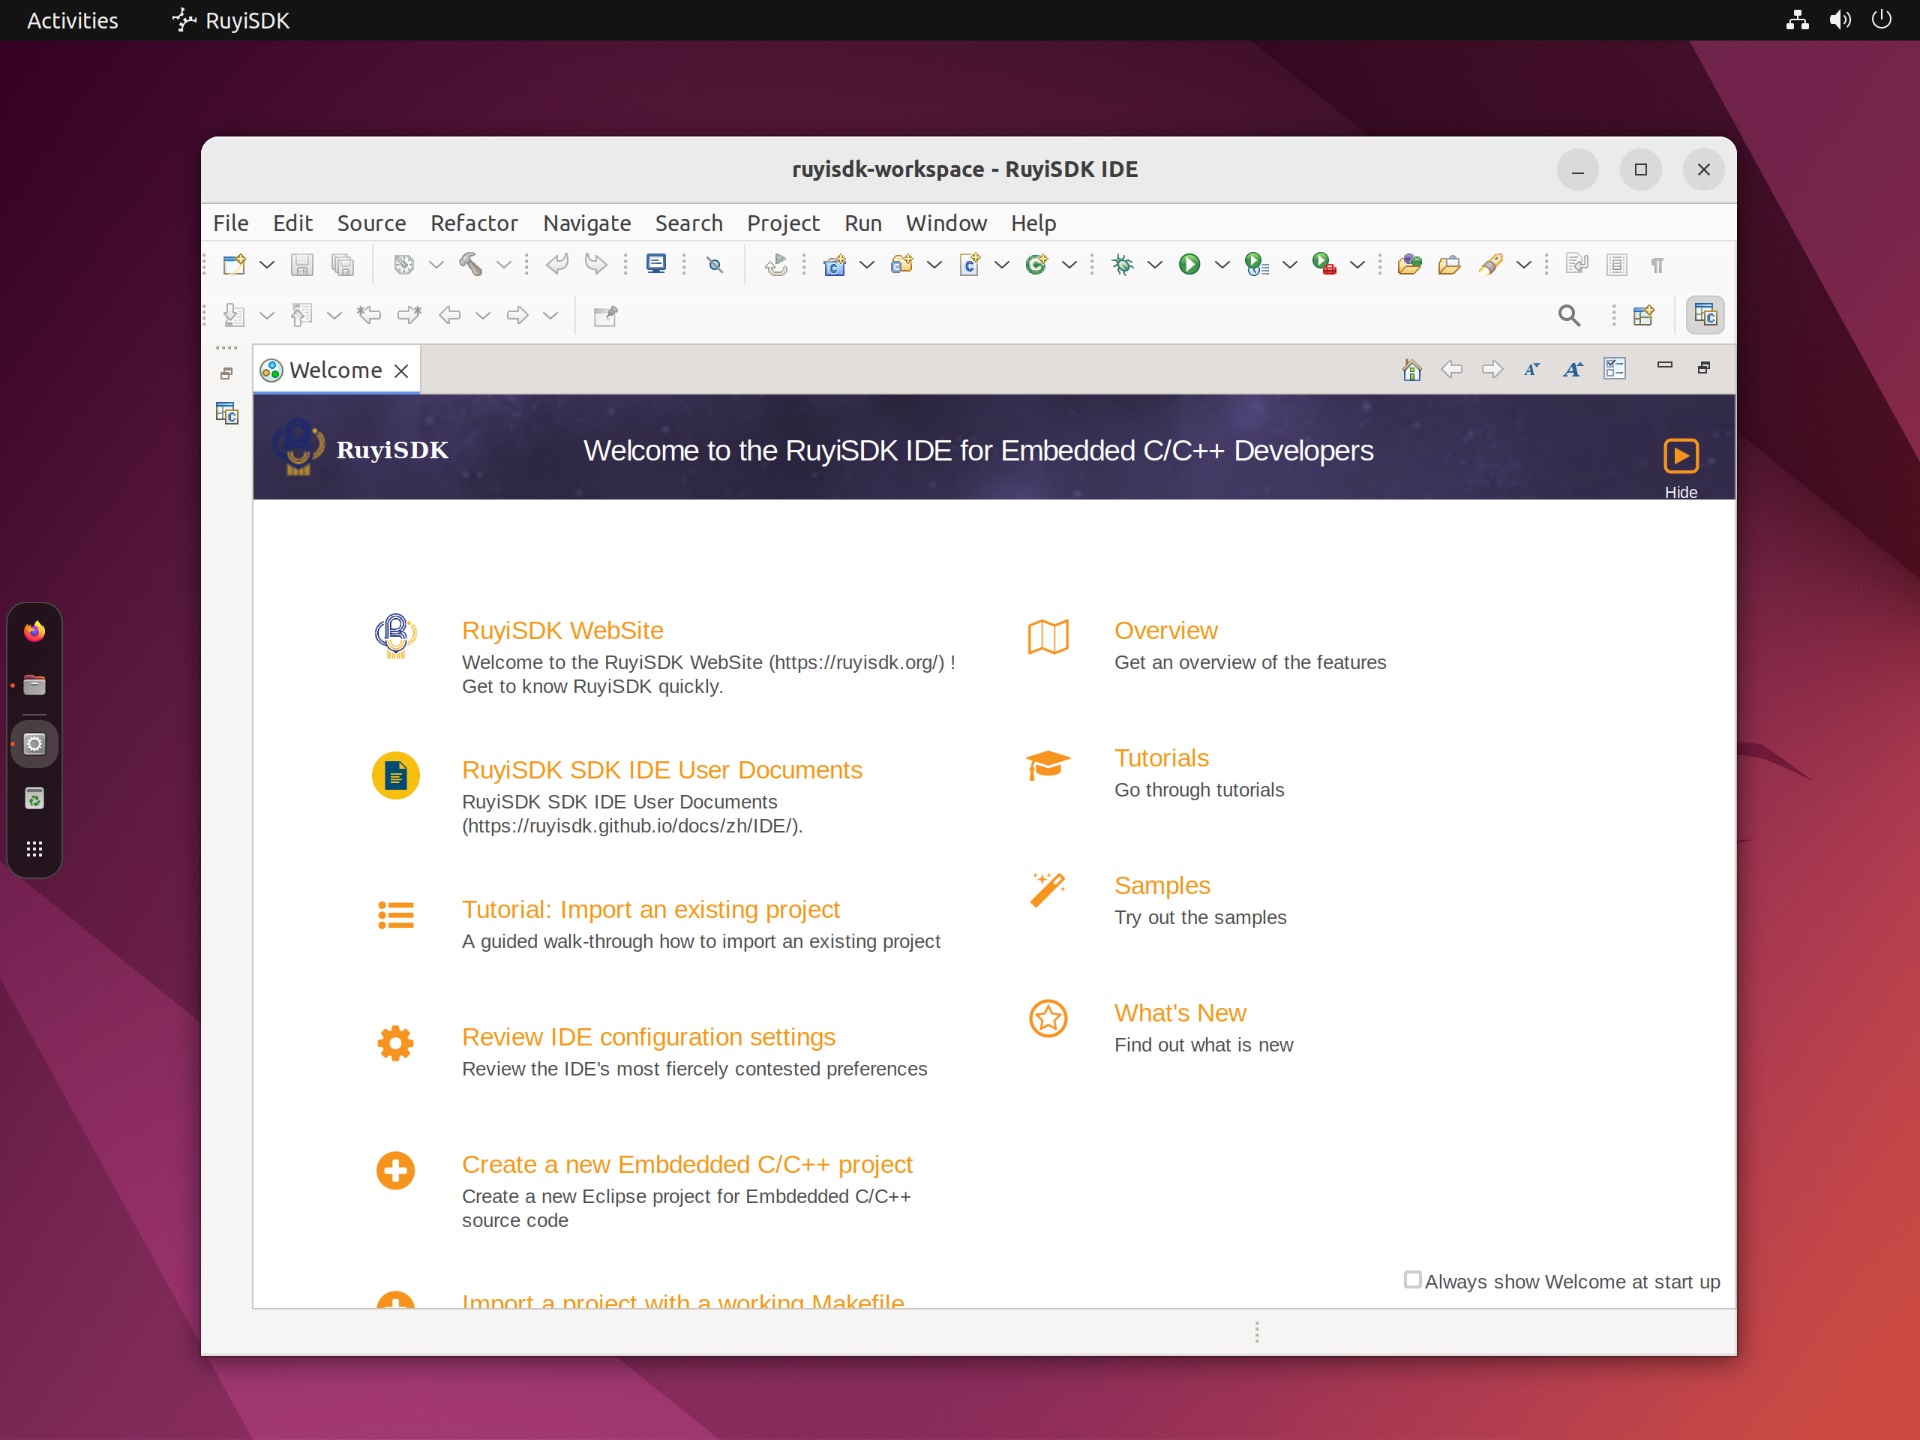Enable the Always show Welcome at start up checkbox
This screenshot has height=1440, width=1920.
(1411, 1280)
